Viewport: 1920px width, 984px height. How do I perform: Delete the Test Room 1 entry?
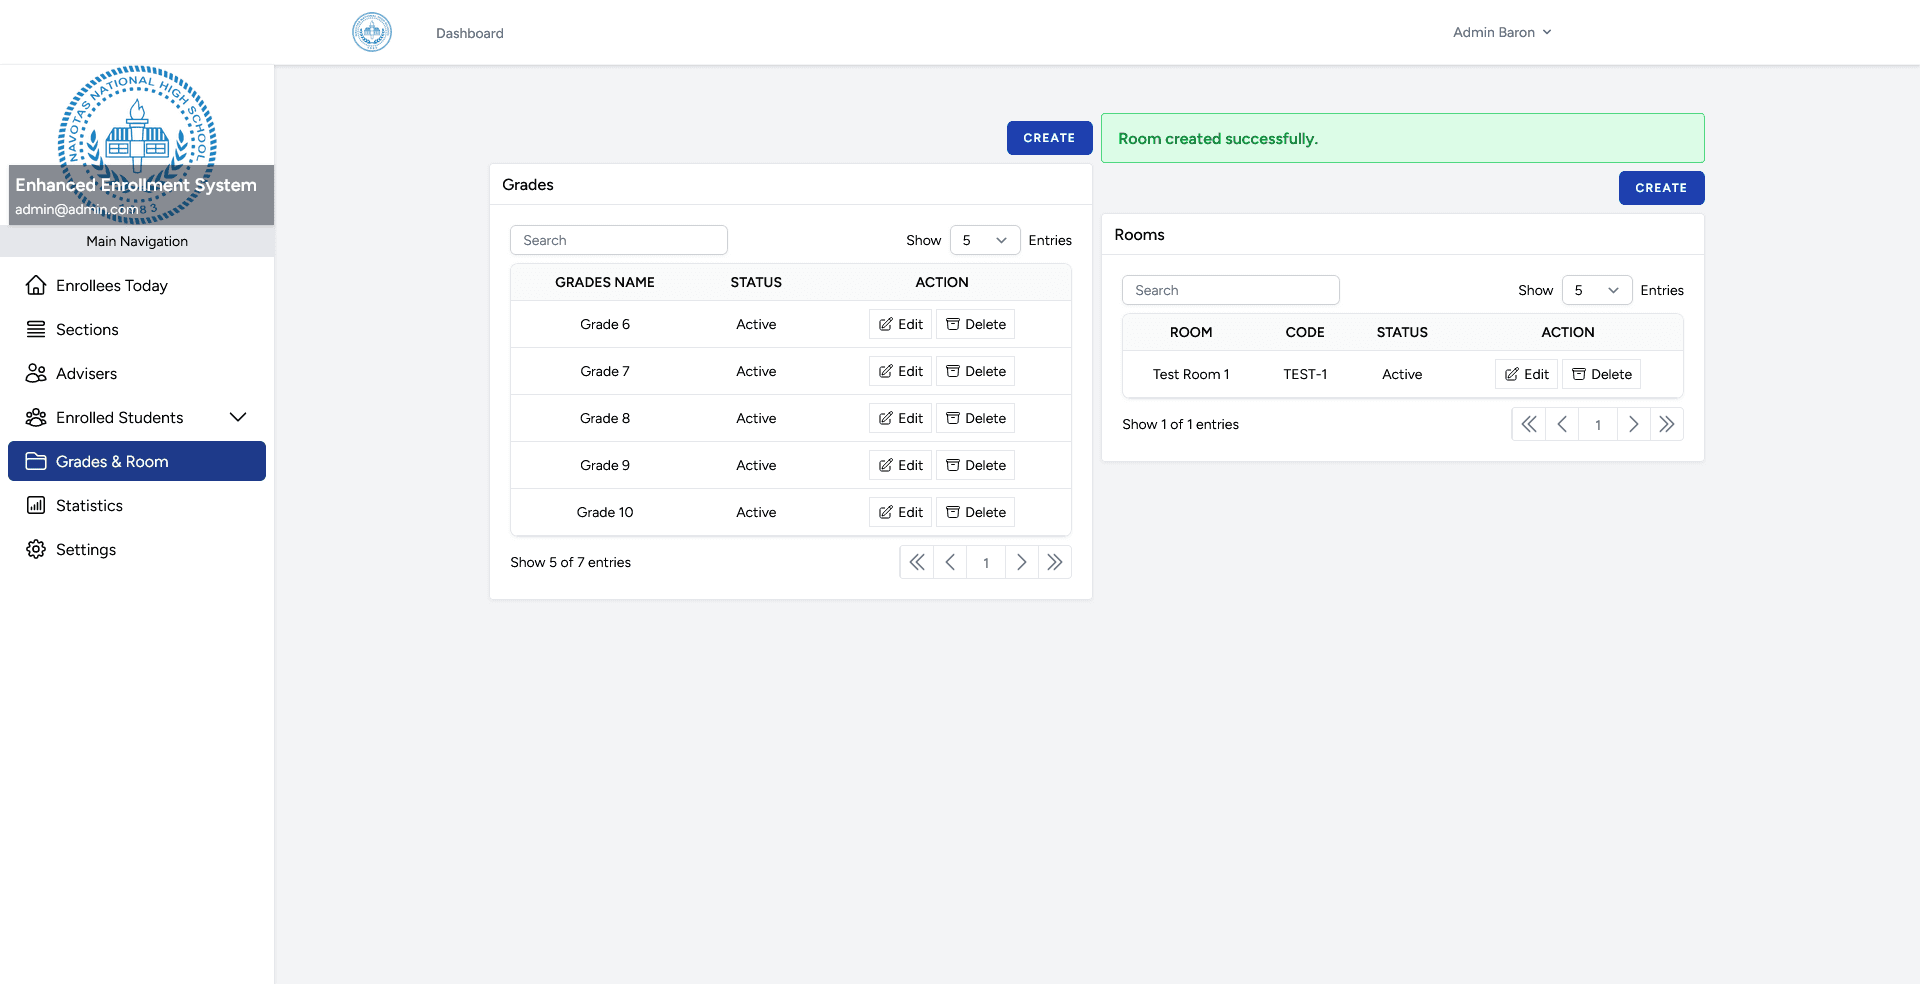click(1601, 374)
